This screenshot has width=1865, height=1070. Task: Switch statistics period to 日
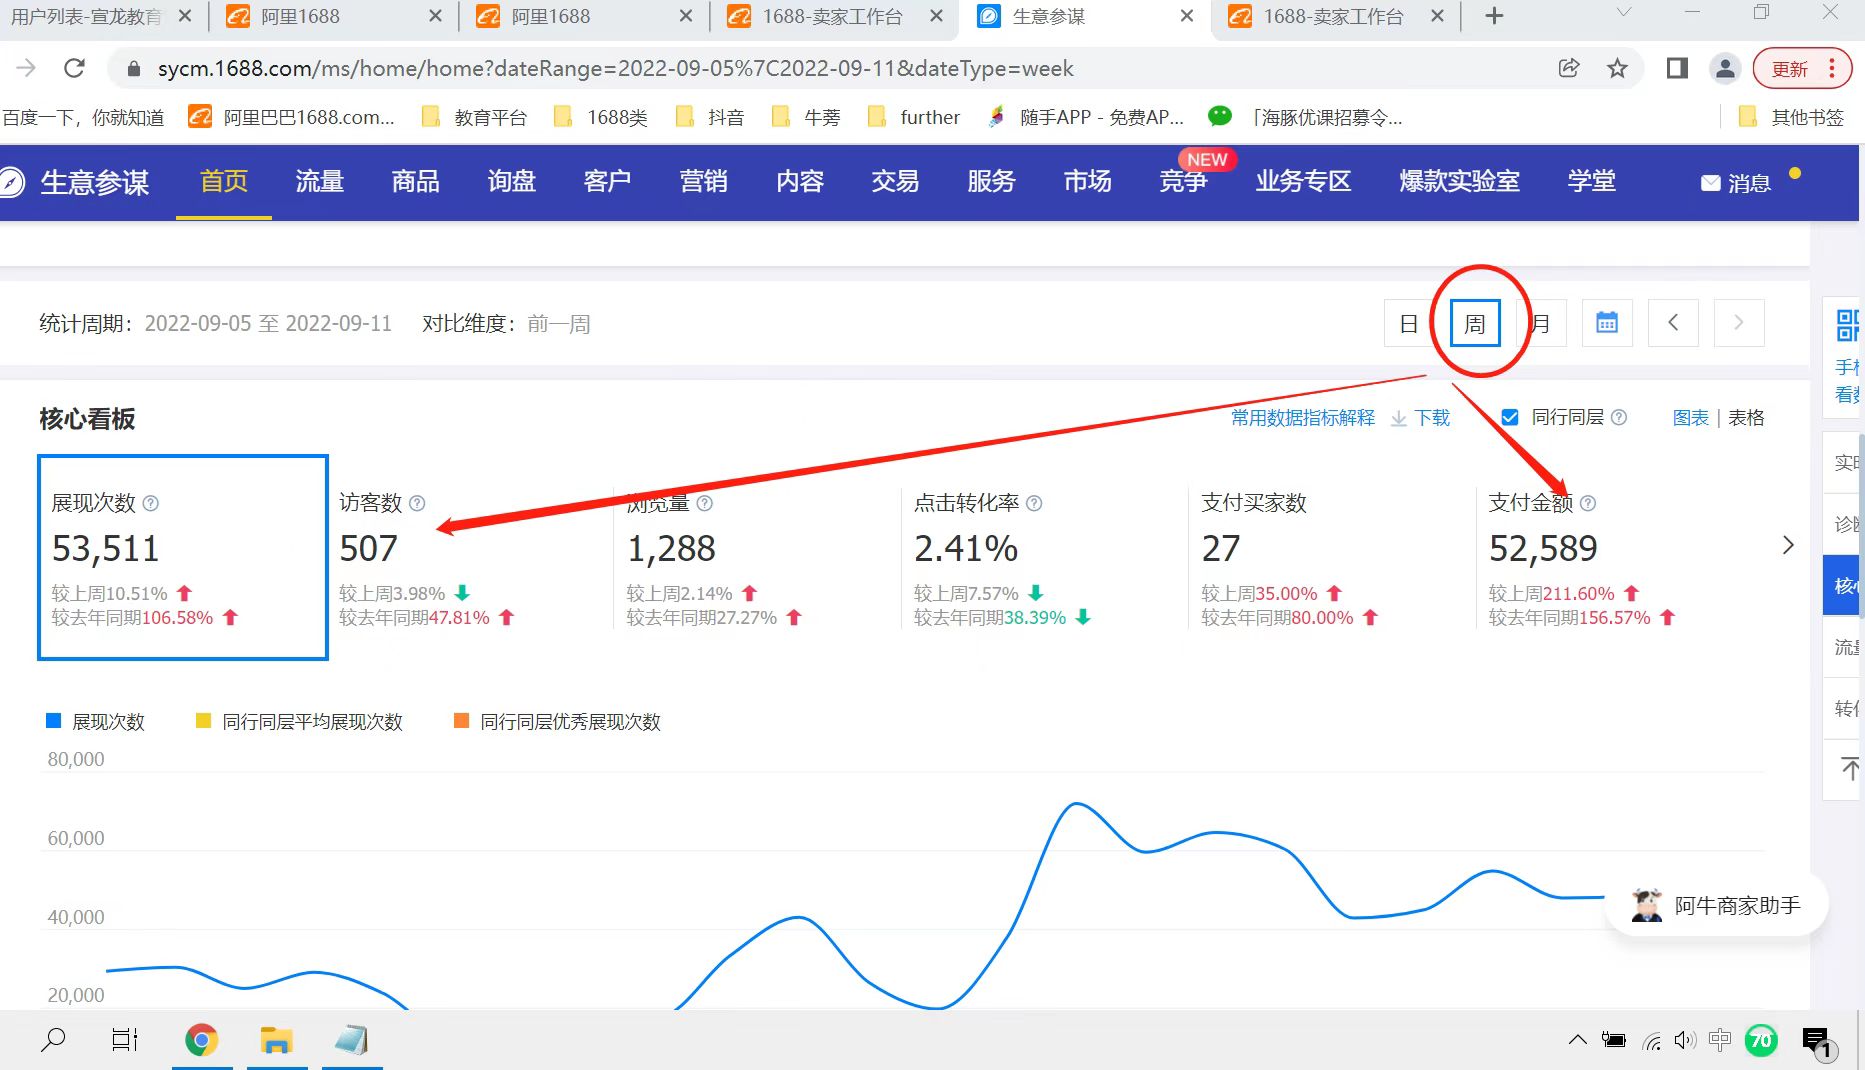coord(1408,323)
